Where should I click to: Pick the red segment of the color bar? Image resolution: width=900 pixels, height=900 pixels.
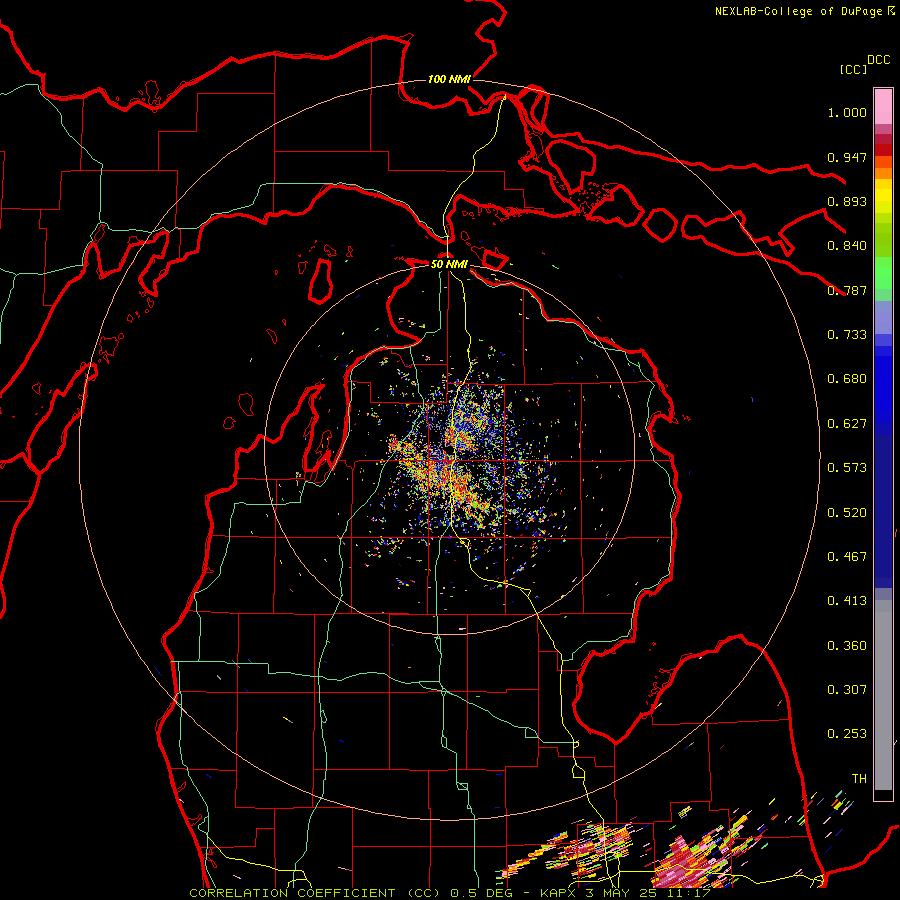(x=883, y=150)
